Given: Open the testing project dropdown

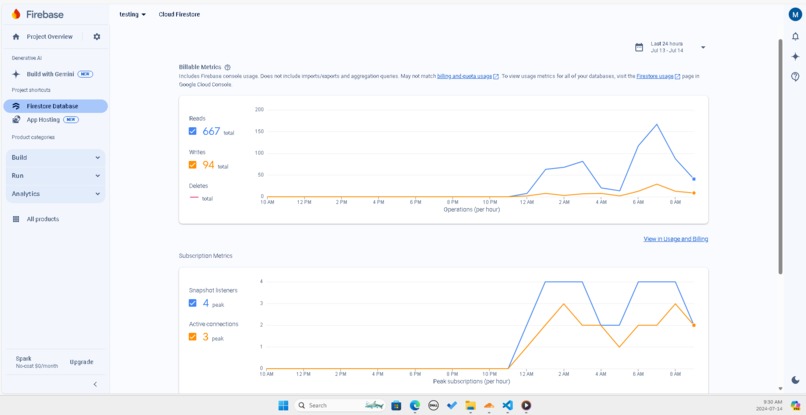Looking at the screenshot, I should [133, 14].
